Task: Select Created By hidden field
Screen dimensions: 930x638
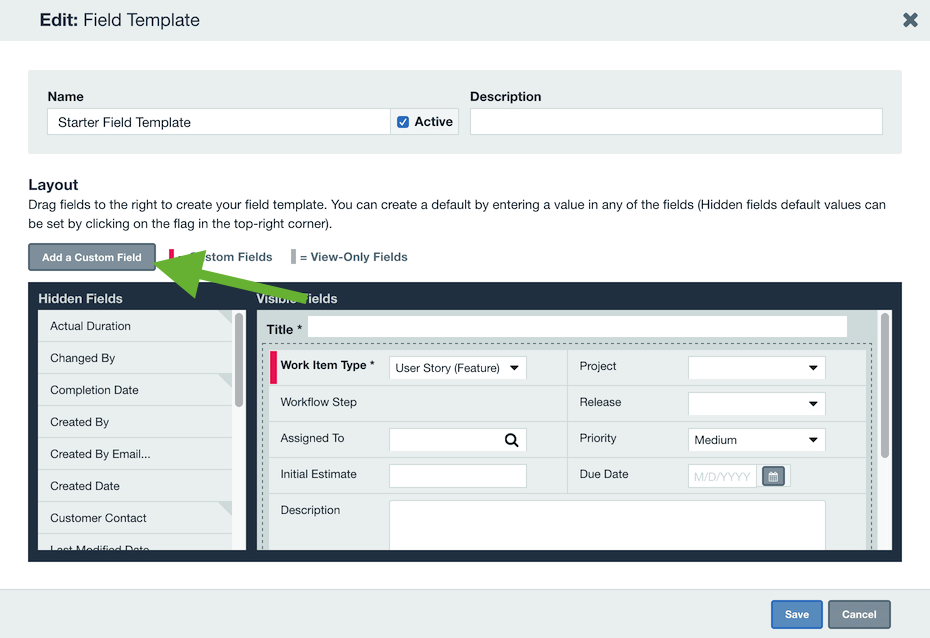Action: tap(135, 422)
